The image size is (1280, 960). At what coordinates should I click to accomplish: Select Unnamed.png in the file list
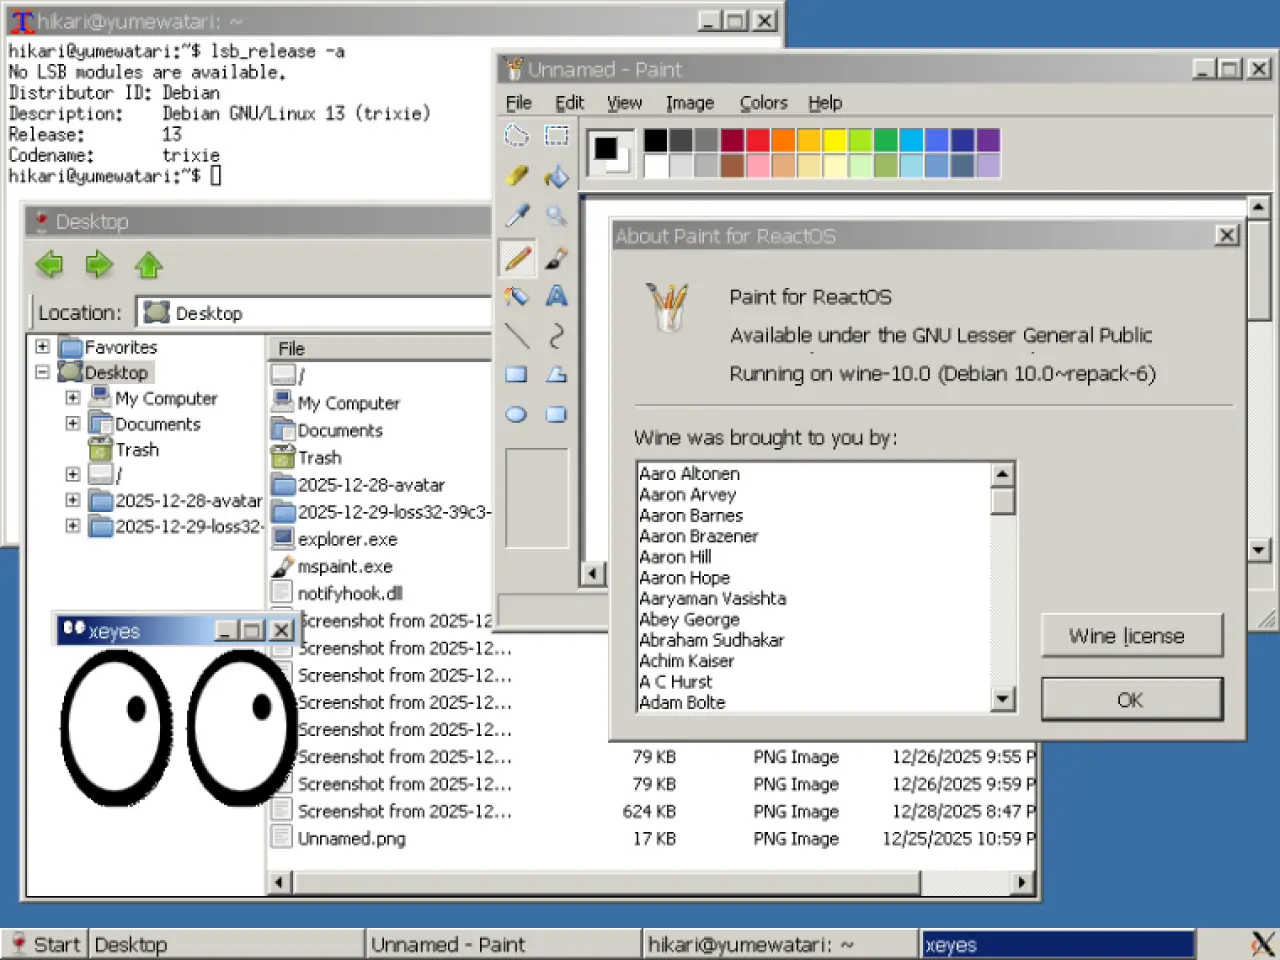click(350, 838)
